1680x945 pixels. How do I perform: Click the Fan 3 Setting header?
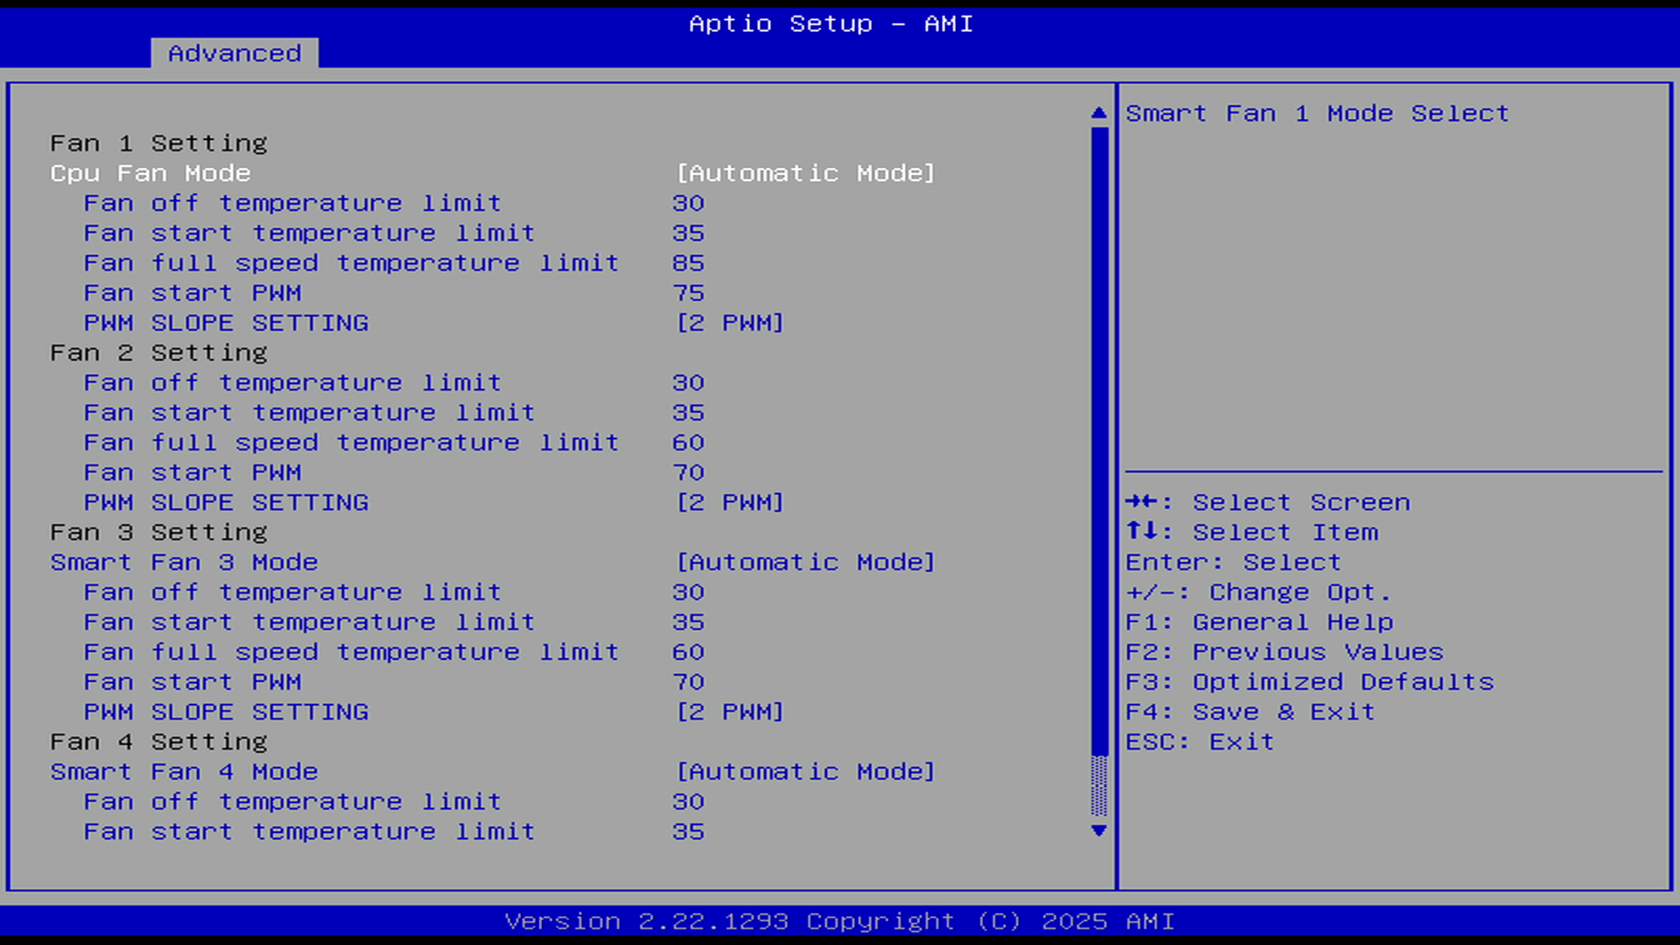[159, 533]
